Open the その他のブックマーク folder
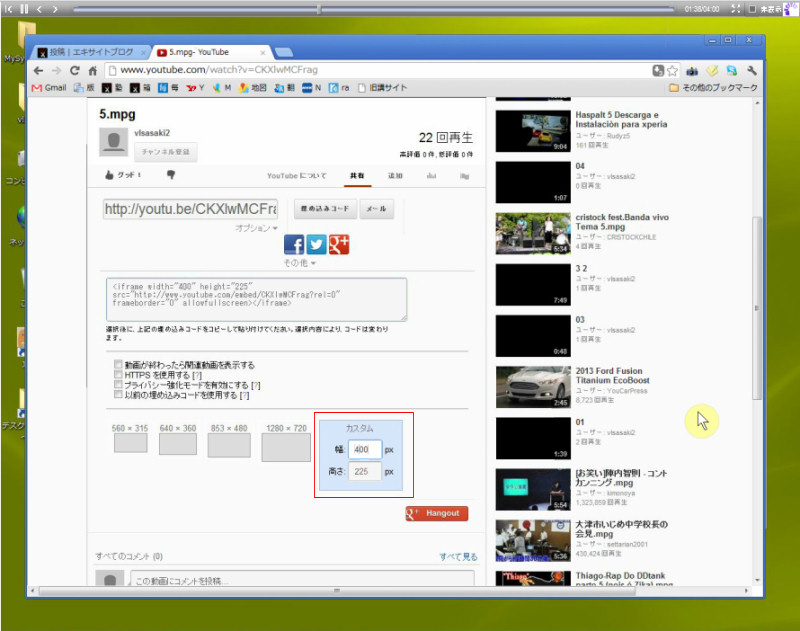 (x=713, y=88)
